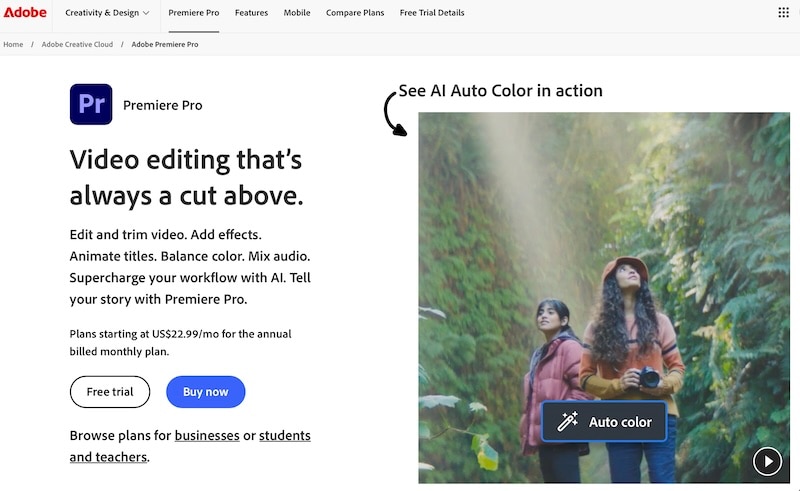
Task: Expand the Creativity & Design menu
Action: 107,13
